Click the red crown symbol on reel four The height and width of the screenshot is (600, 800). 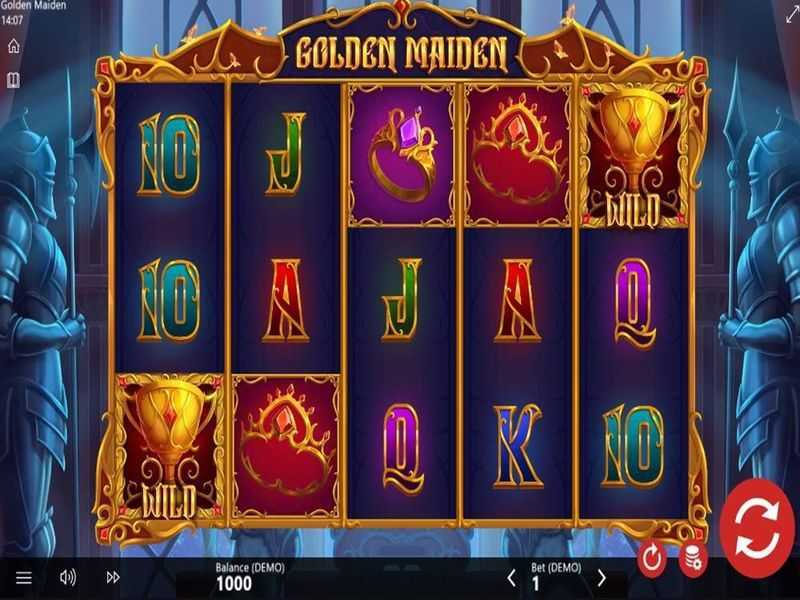point(517,155)
